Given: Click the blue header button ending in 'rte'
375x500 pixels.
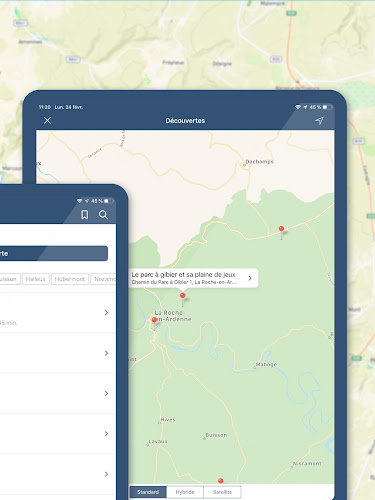Looking at the screenshot, I should [54, 253].
